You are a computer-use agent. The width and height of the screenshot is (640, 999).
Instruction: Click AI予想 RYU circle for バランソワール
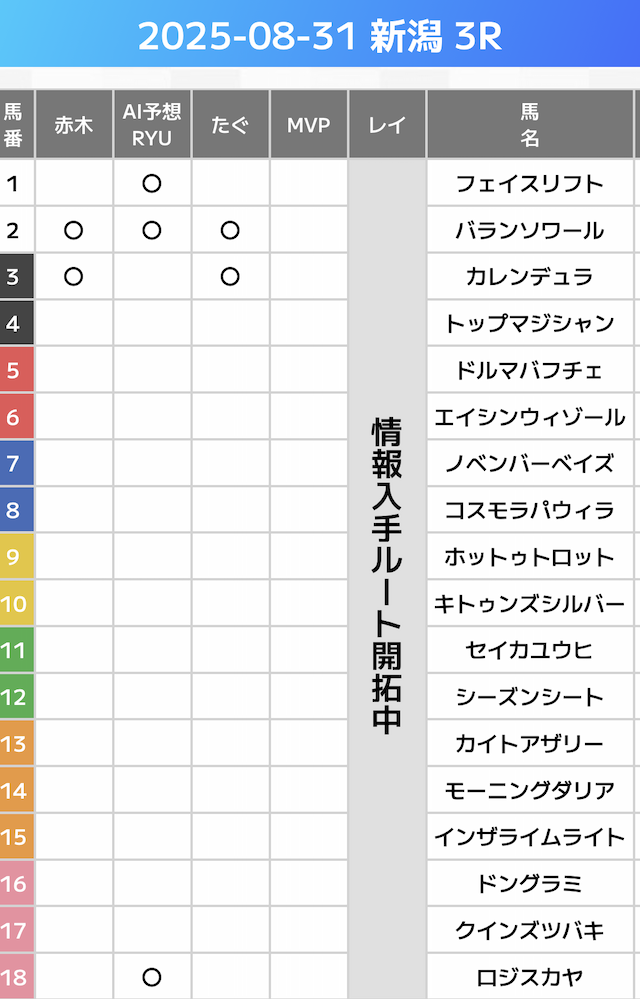click(x=152, y=231)
